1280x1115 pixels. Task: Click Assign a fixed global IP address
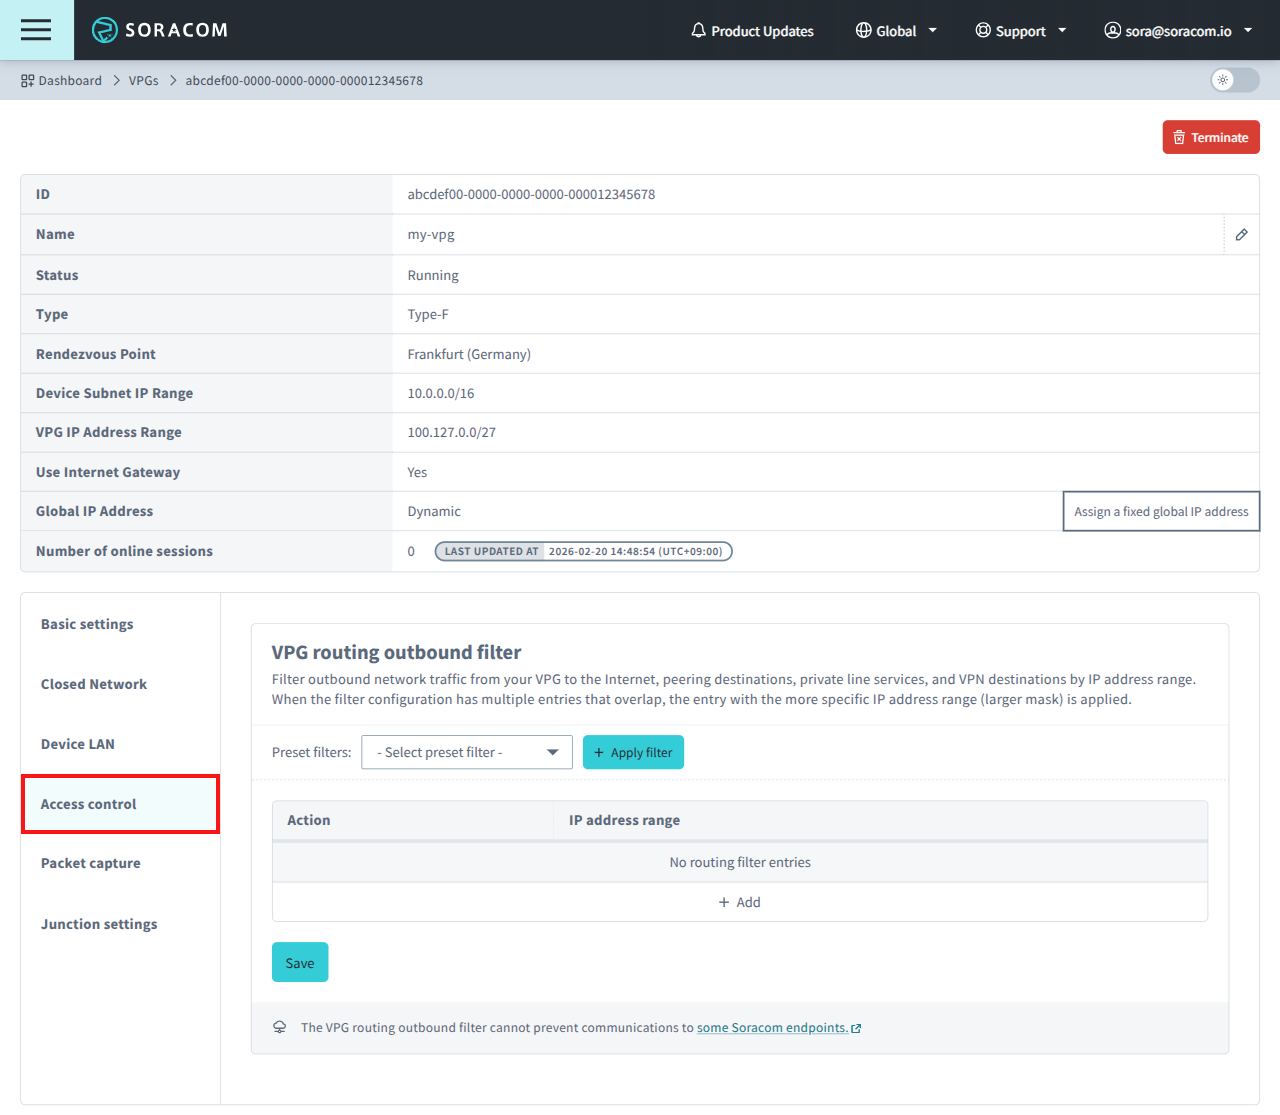(1161, 511)
